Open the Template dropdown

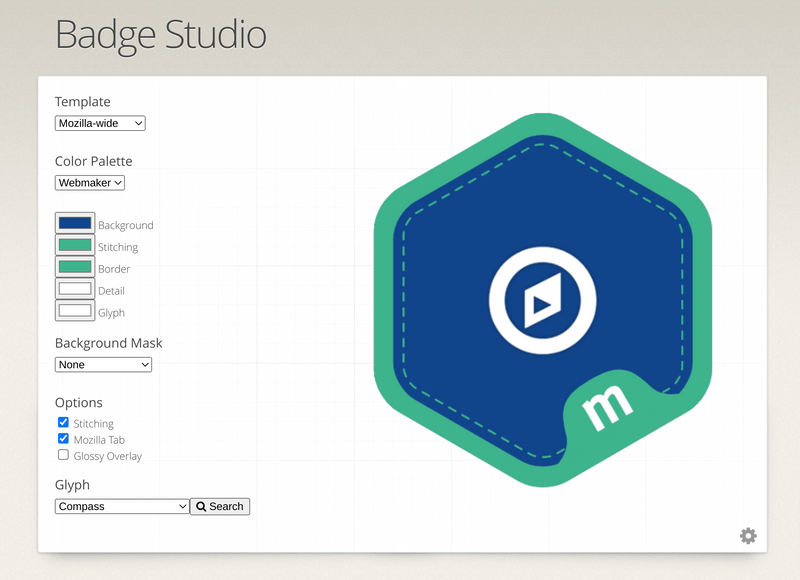point(100,123)
